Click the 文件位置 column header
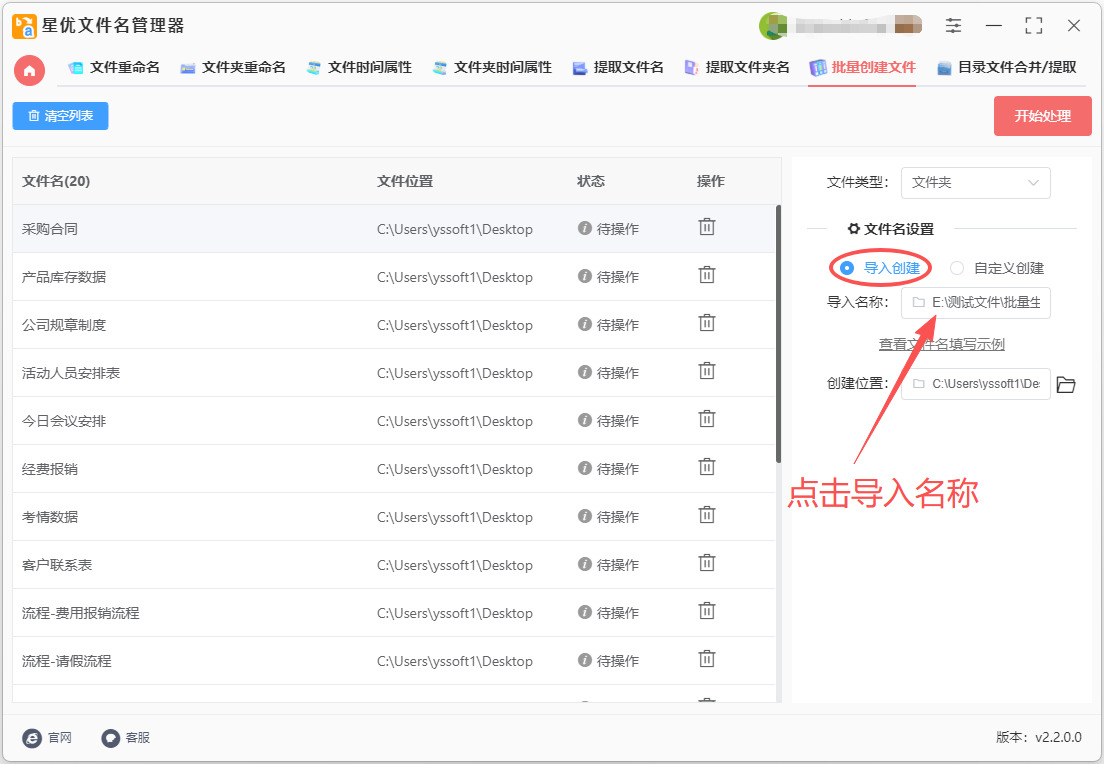 [405, 182]
